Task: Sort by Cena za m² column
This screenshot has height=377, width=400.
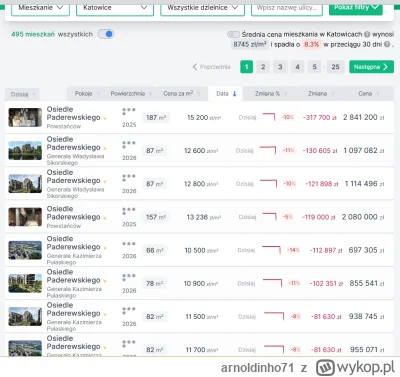Action: pos(181,94)
